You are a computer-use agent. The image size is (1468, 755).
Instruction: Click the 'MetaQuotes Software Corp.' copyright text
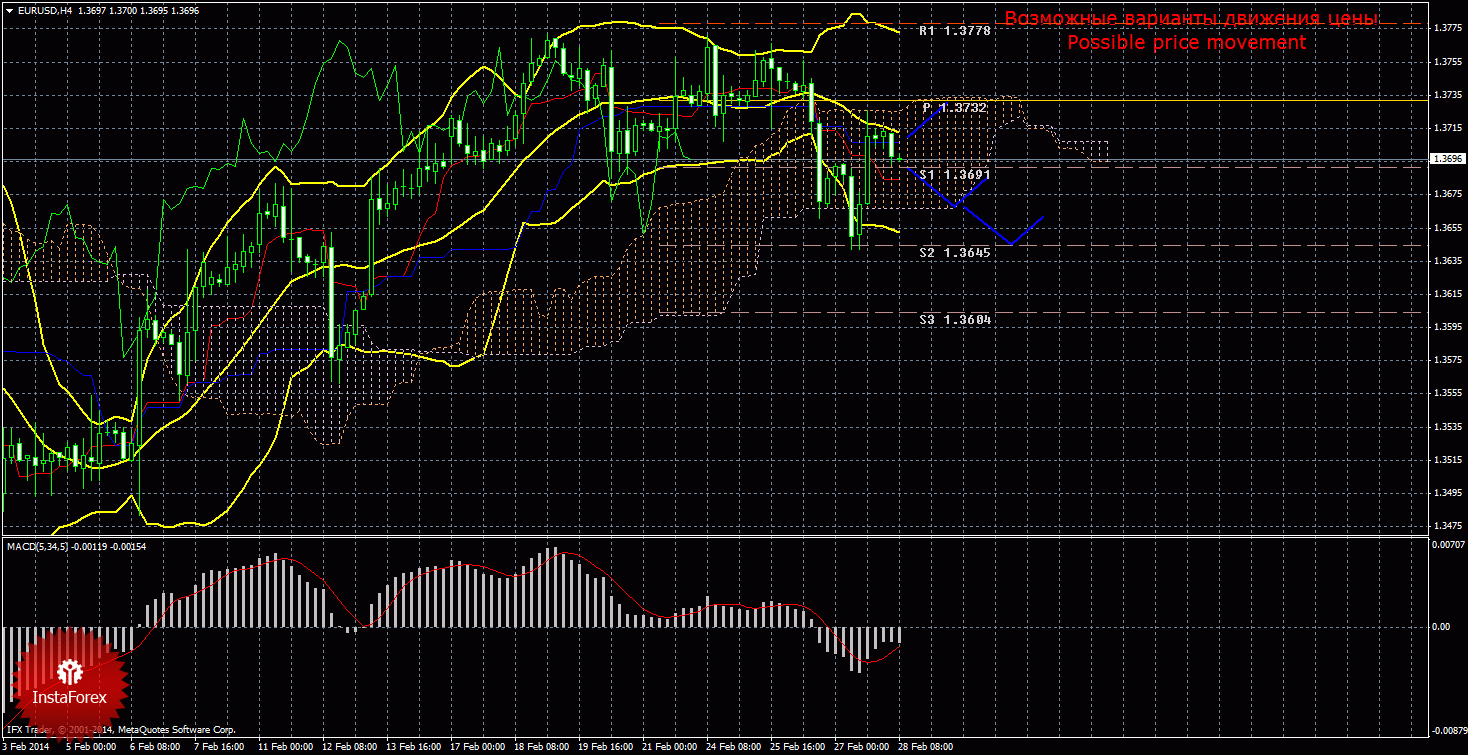[x=177, y=731]
